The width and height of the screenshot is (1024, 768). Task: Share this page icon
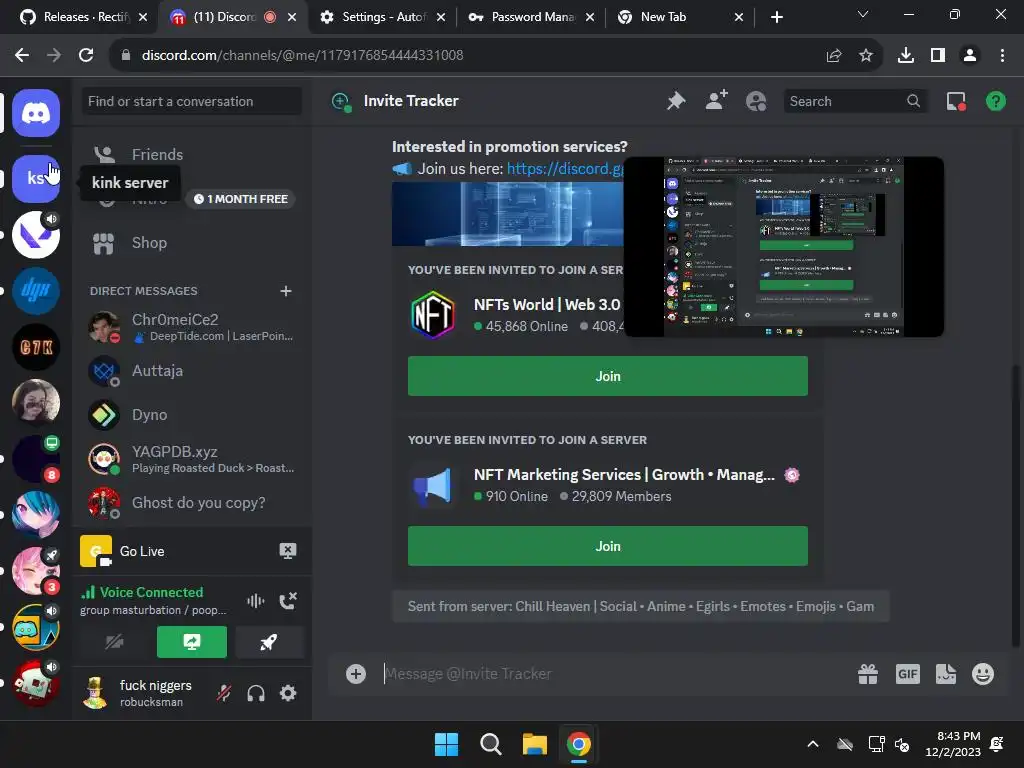point(834,56)
